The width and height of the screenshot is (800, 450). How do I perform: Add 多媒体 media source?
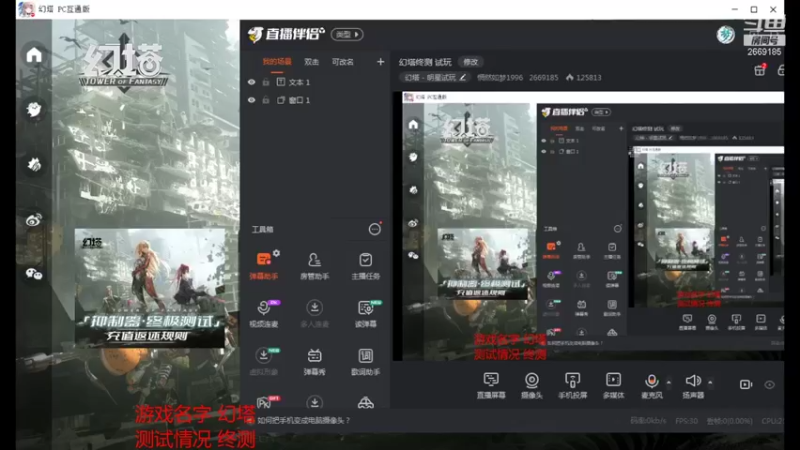point(613,385)
